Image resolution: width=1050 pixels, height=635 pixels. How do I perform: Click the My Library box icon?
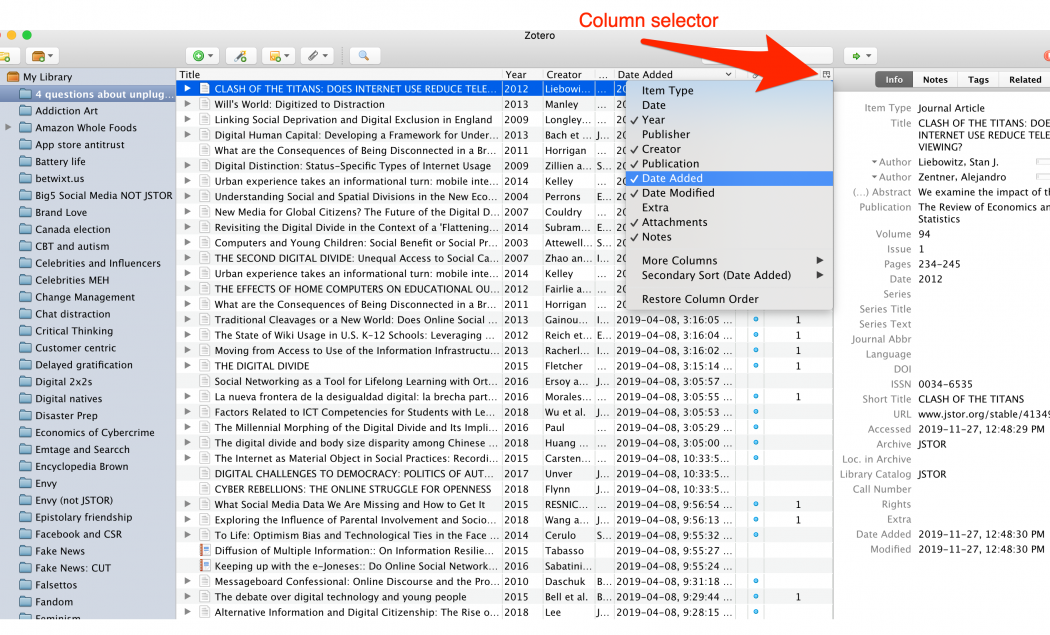13,77
